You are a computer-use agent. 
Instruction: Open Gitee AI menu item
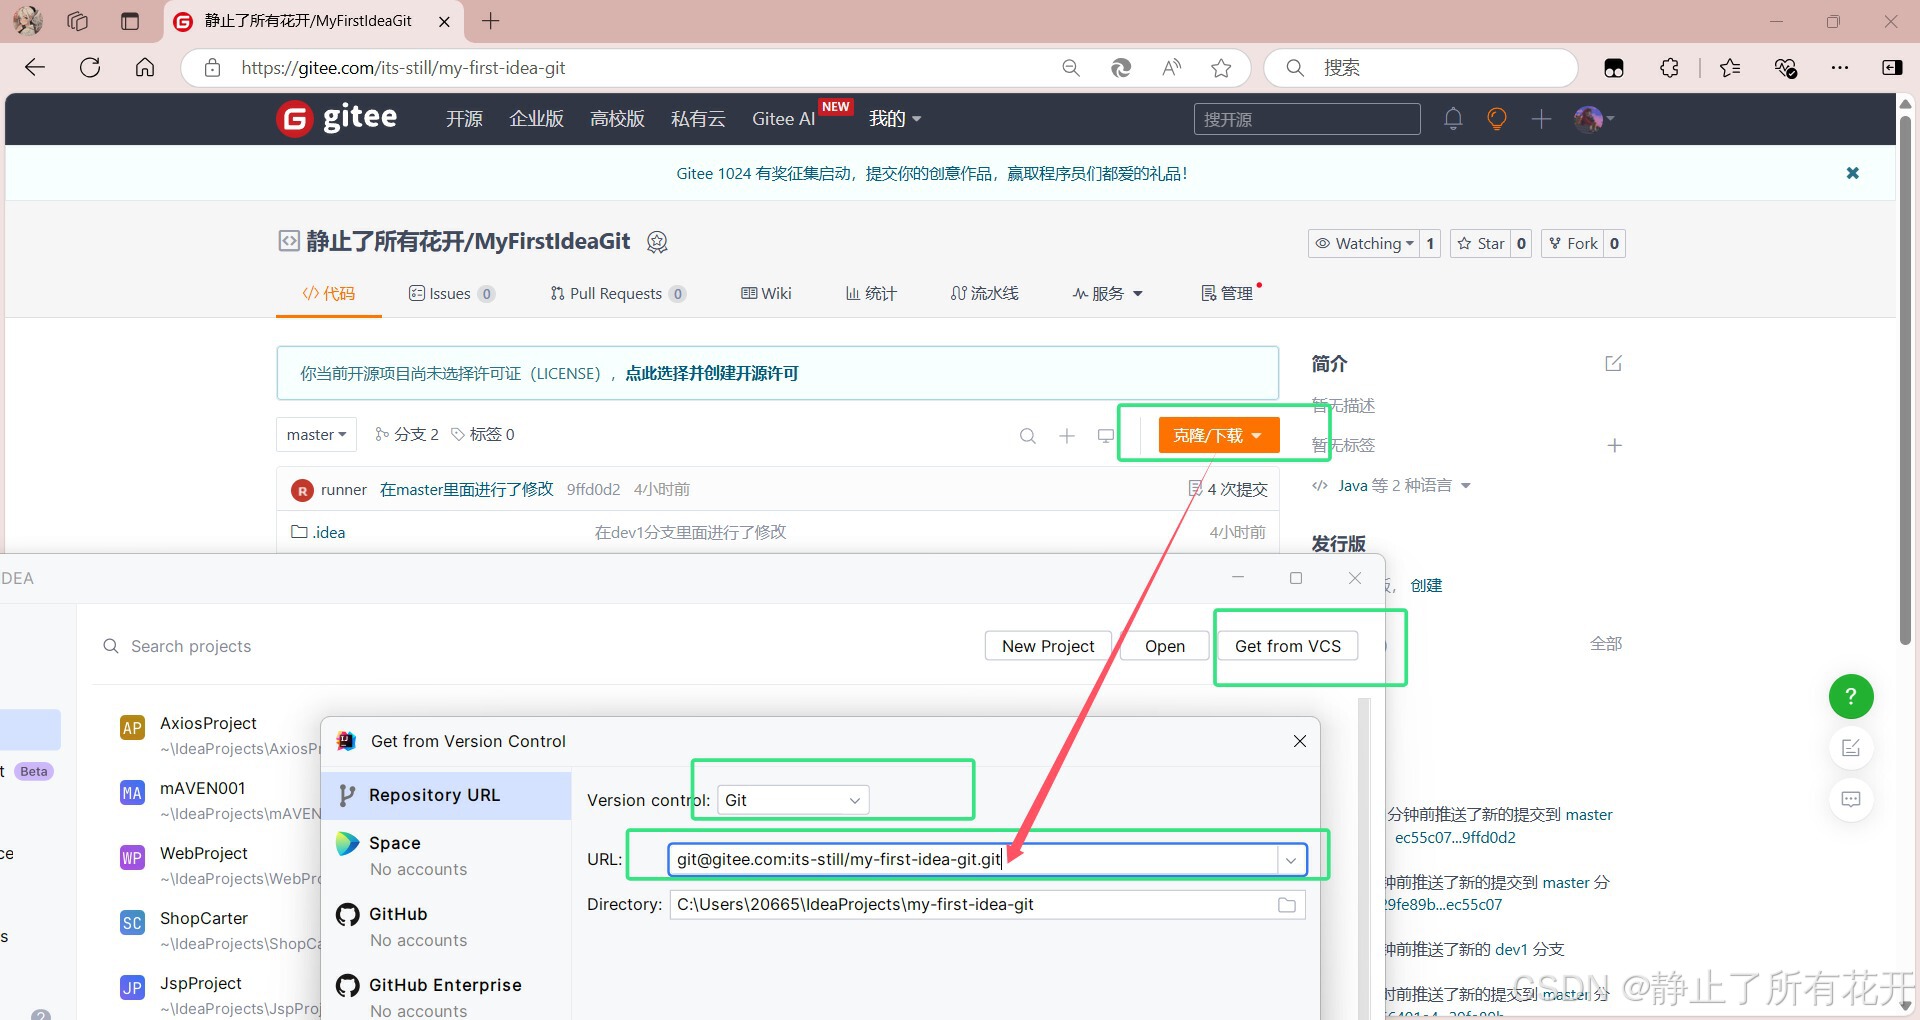(784, 119)
